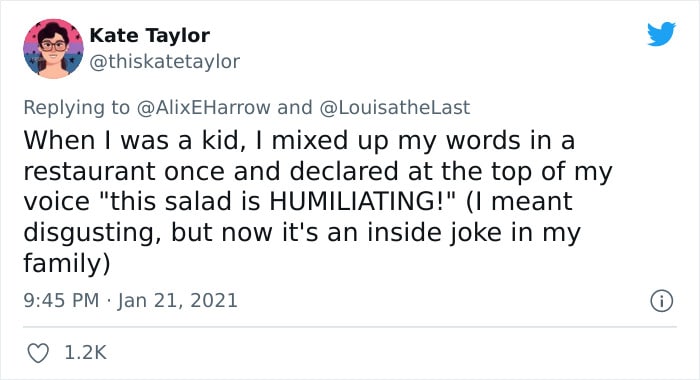Click the Jan 21, 2021 date

178,300
